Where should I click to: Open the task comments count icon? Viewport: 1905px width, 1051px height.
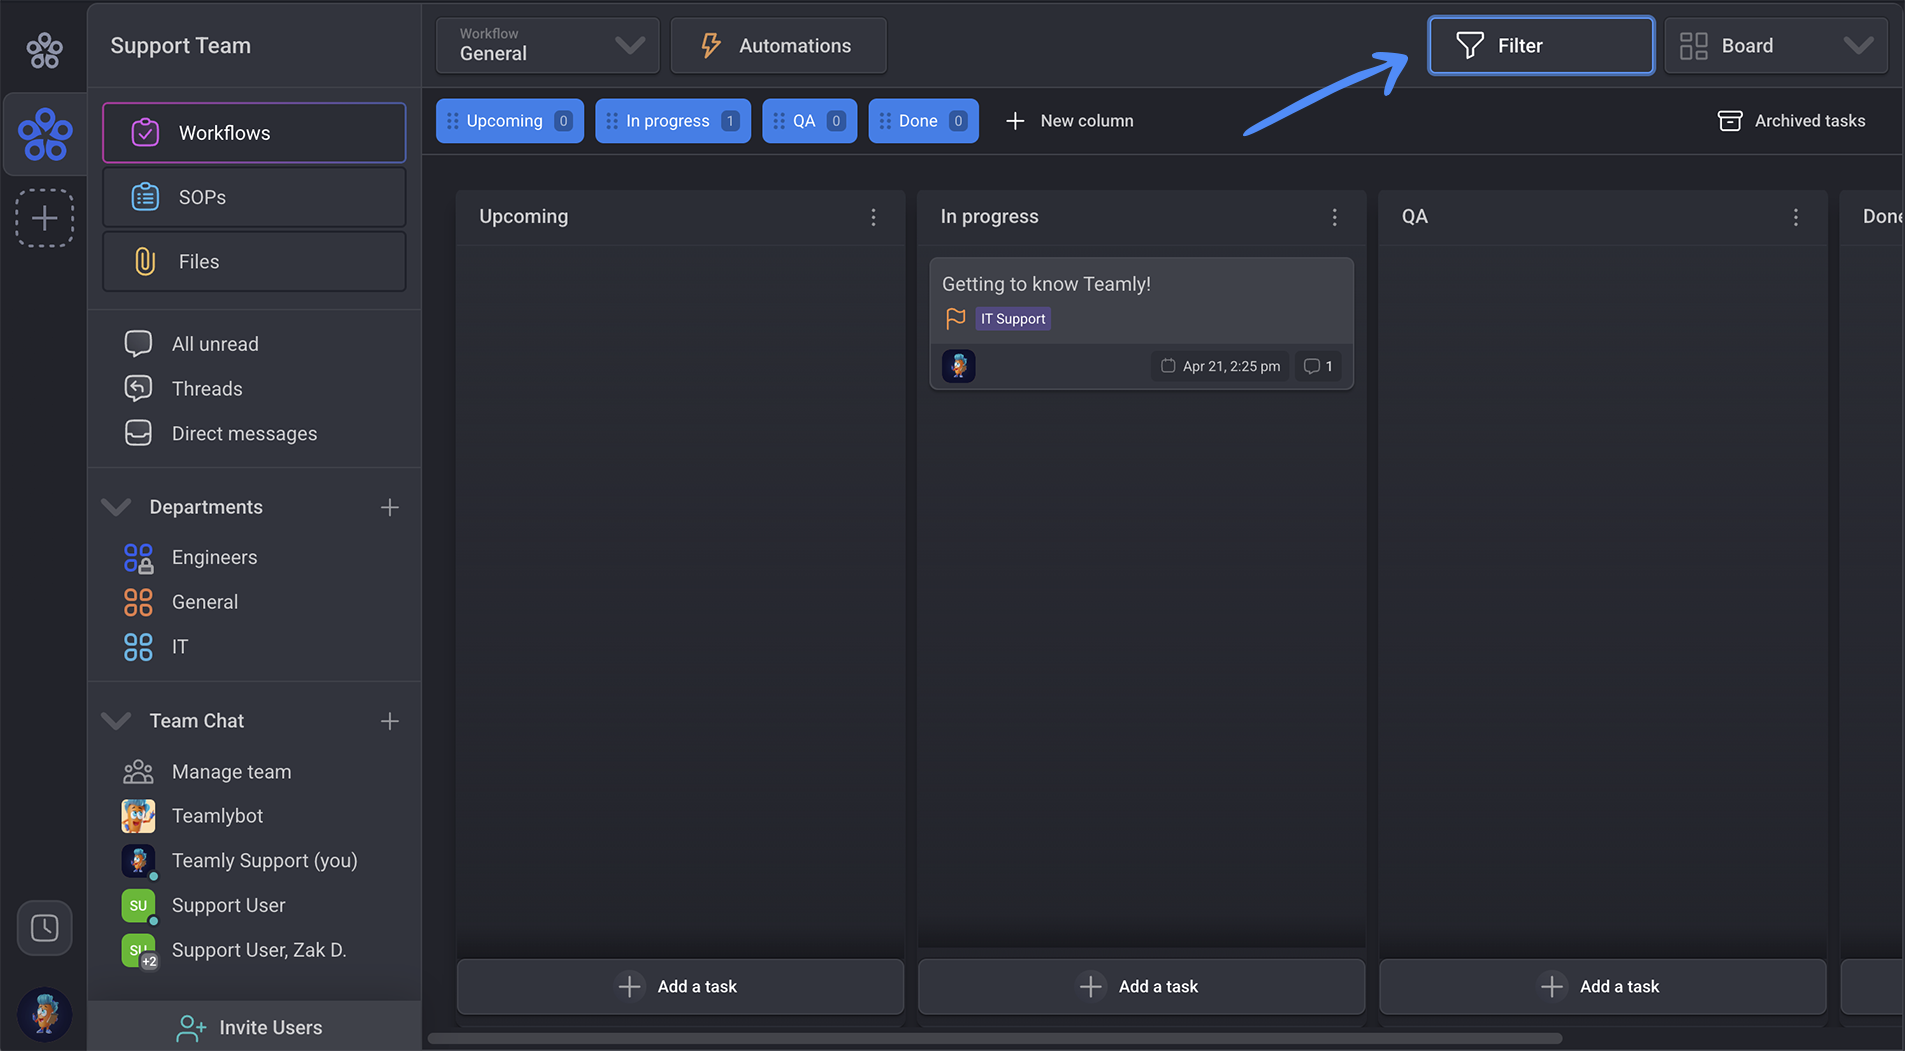pos(1318,366)
